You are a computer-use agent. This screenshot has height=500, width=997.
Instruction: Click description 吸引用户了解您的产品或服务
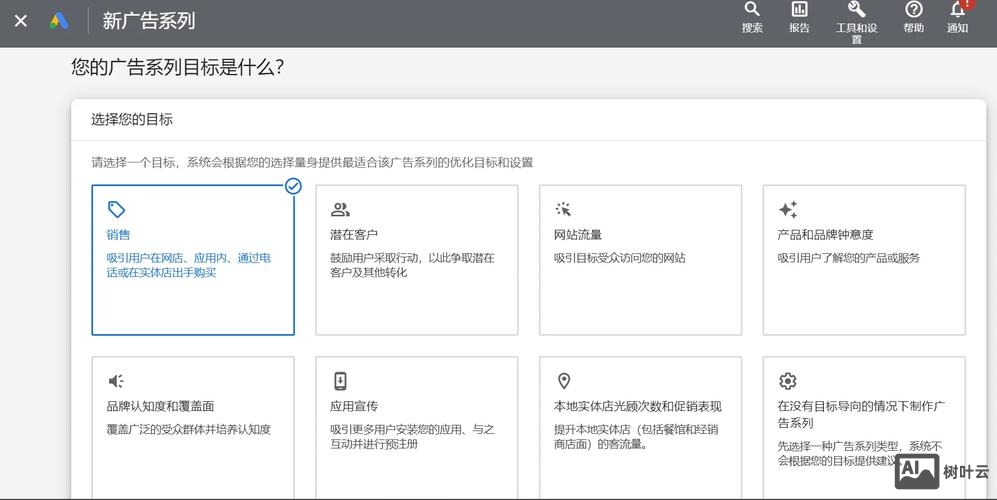(849, 258)
